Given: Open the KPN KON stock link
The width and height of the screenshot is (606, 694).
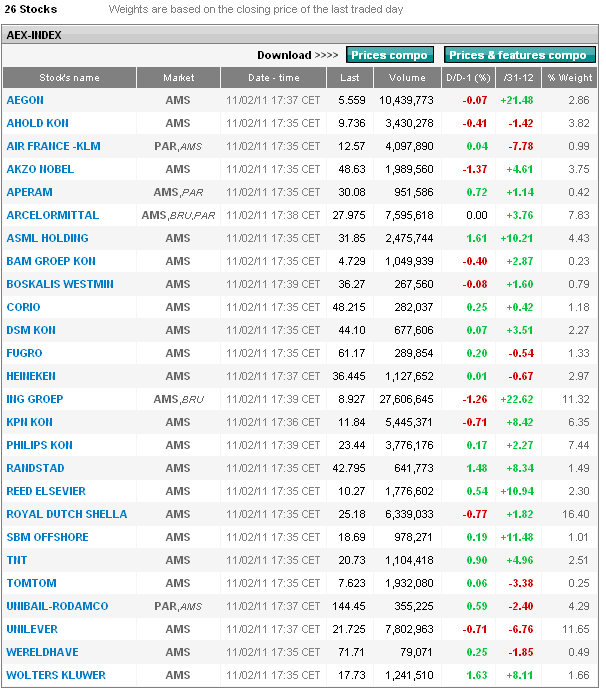Looking at the screenshot, I should tap(30, 423).
